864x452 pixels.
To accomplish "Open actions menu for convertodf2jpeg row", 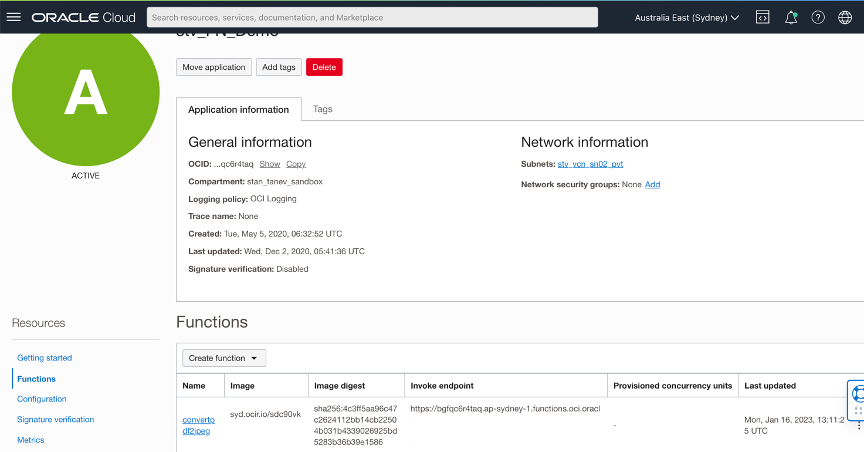I will coord(857,424).
